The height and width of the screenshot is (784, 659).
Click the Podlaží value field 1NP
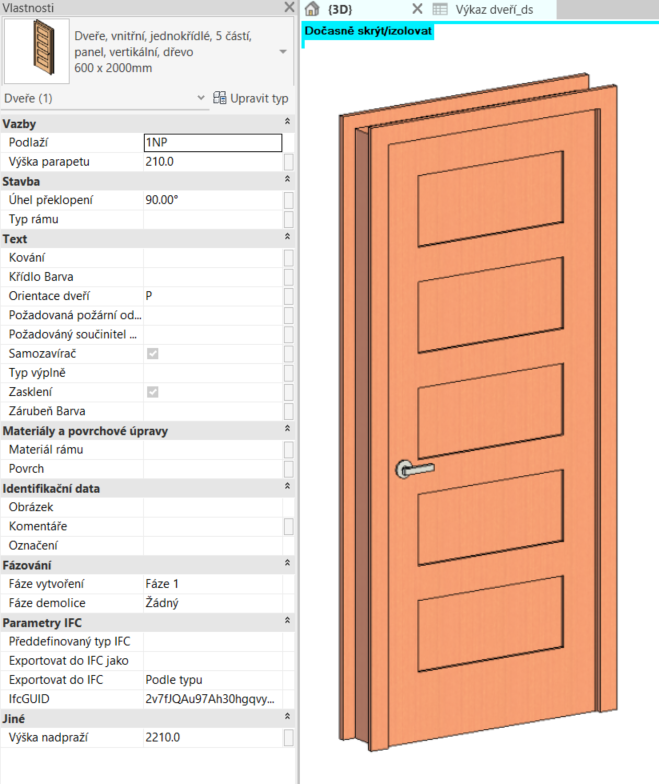[x=212, y=142]
